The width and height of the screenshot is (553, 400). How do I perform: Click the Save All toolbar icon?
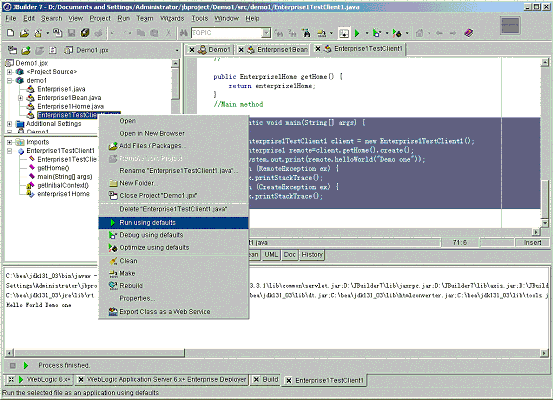tap(85, 33)
